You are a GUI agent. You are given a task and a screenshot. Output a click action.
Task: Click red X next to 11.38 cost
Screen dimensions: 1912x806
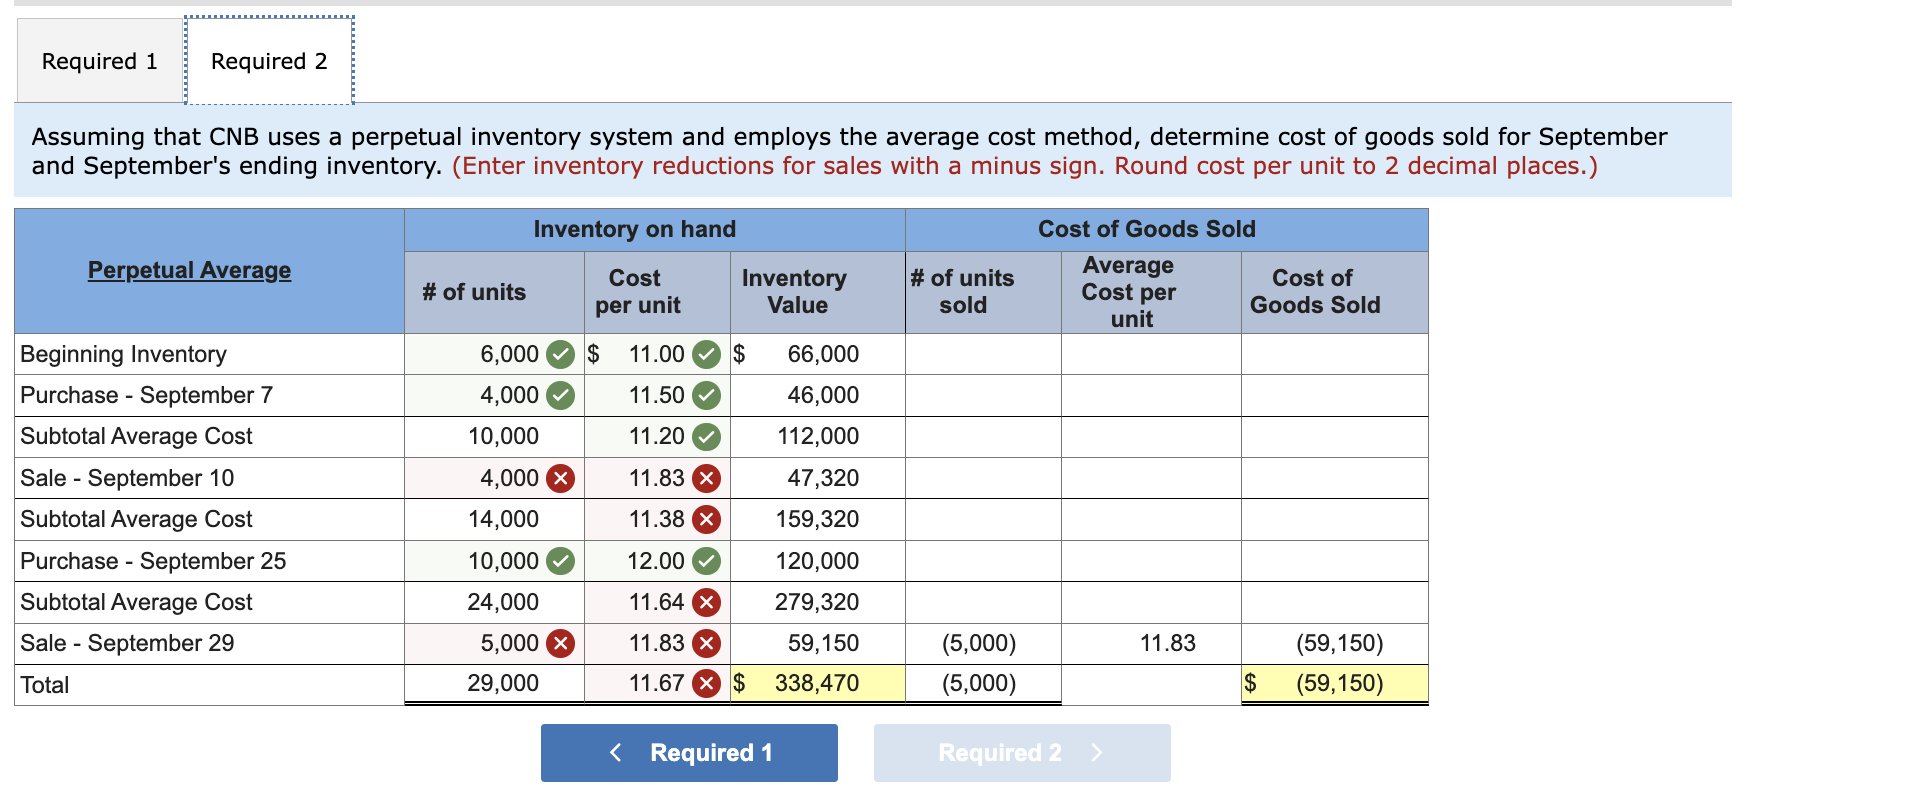tap(707, 519)
